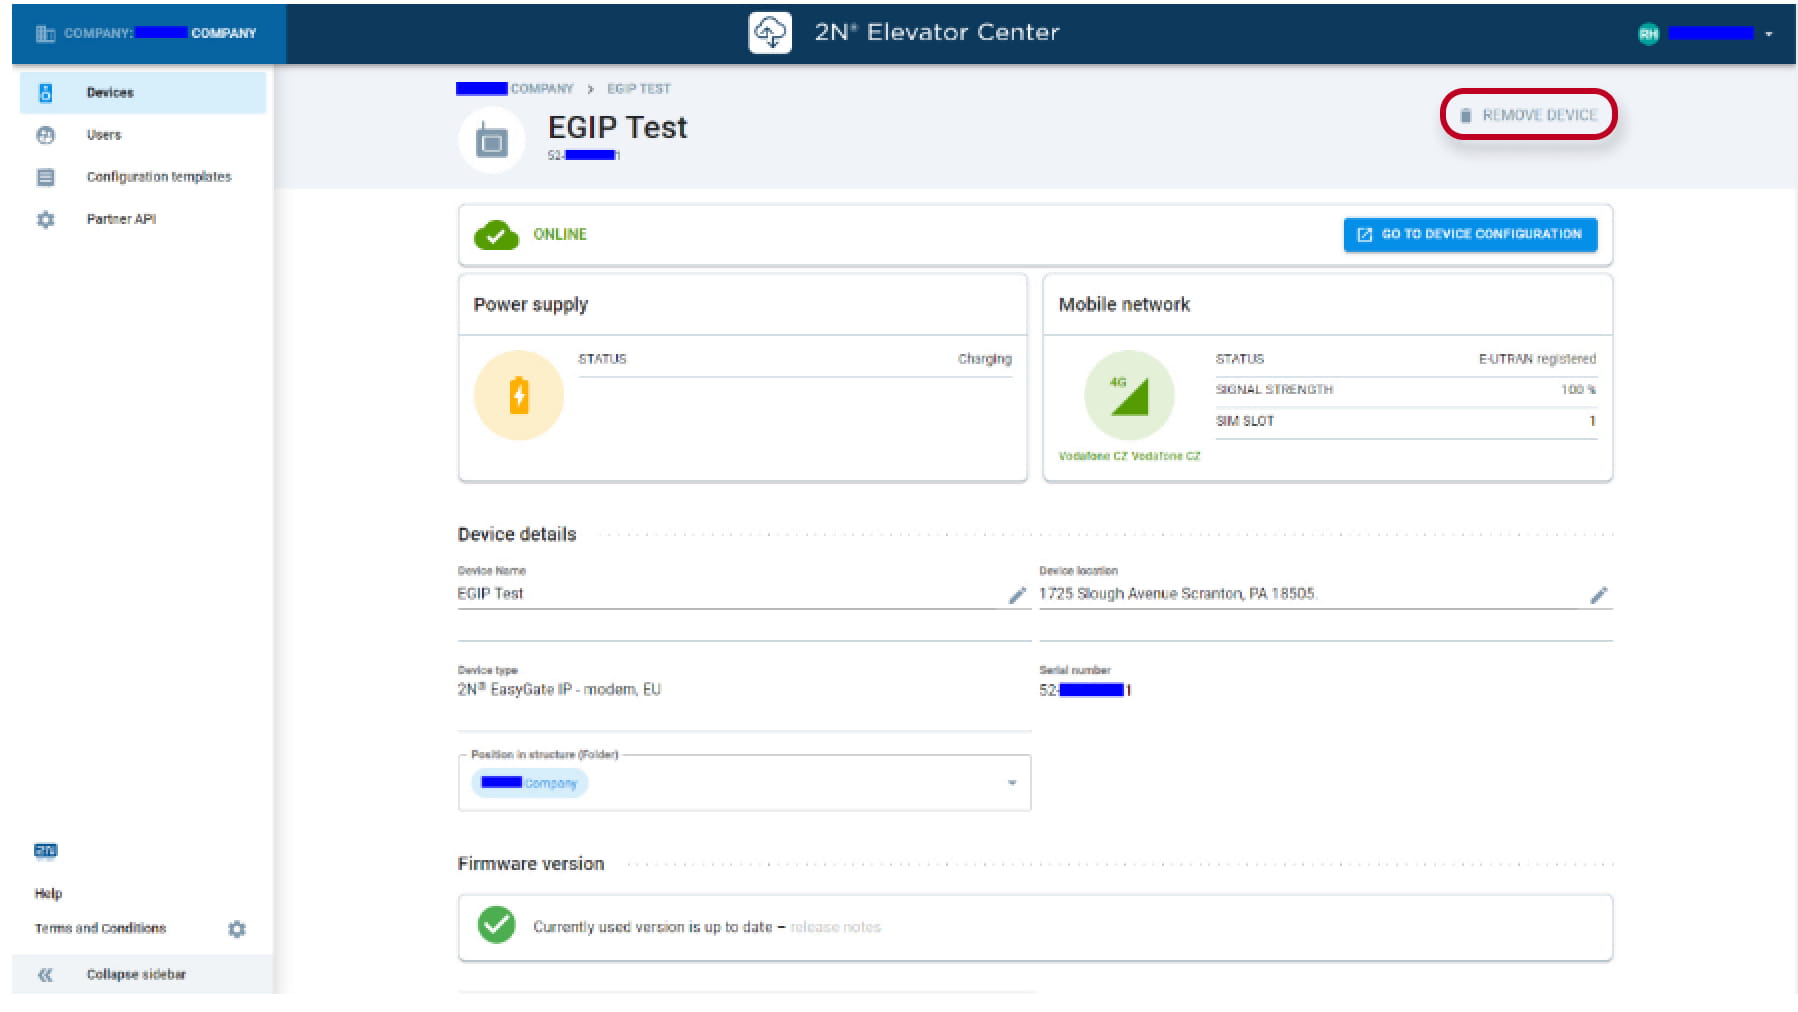This screenshot has width=1798, height=1012.
Task: Click the 2N EasyGate IP device type text
Action: point(559,690)
